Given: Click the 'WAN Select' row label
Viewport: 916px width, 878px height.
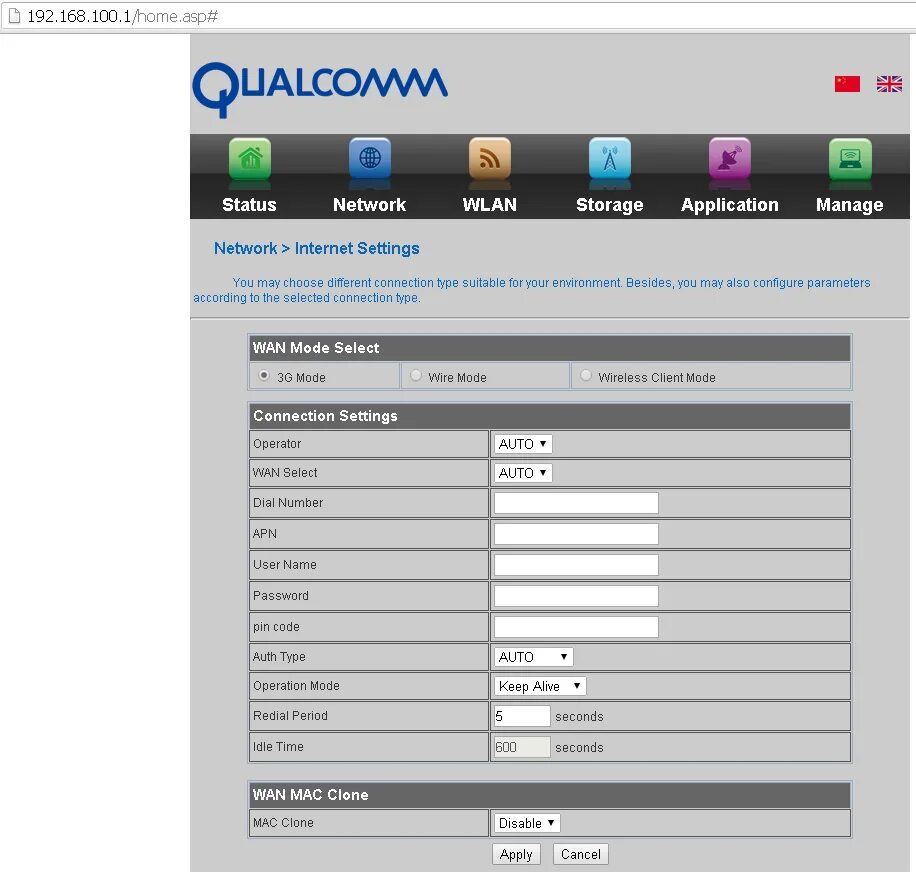Looking at the screenshot, I should (x=285, y=473).
